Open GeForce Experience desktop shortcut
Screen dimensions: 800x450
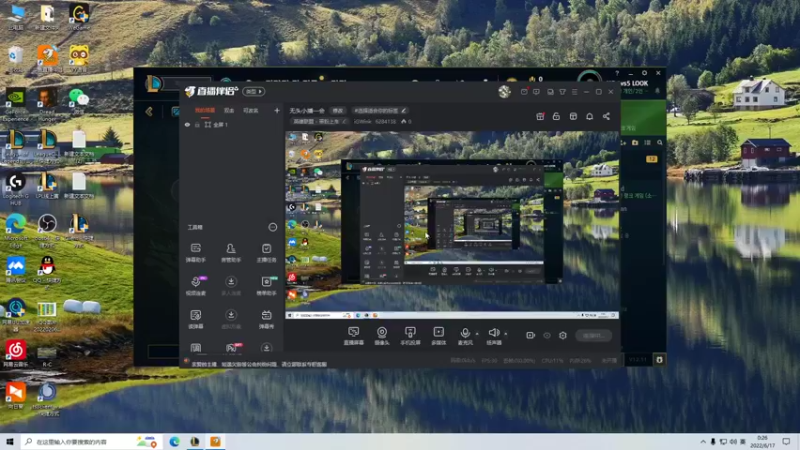[x=15, y=105]
